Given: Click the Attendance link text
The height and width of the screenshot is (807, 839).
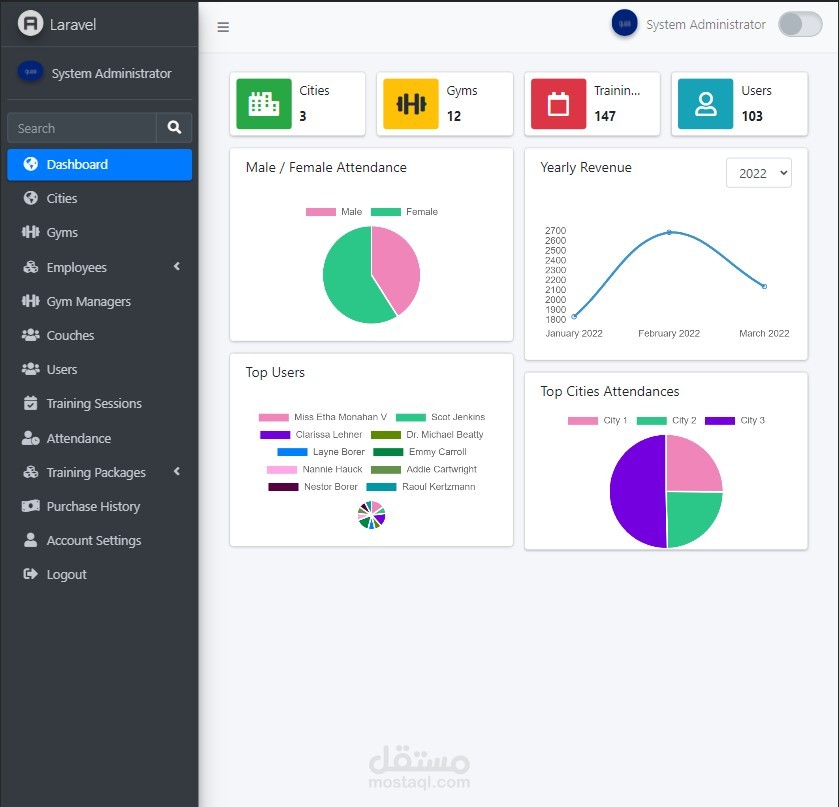Looking at the screenshot, I should (79, 438).
